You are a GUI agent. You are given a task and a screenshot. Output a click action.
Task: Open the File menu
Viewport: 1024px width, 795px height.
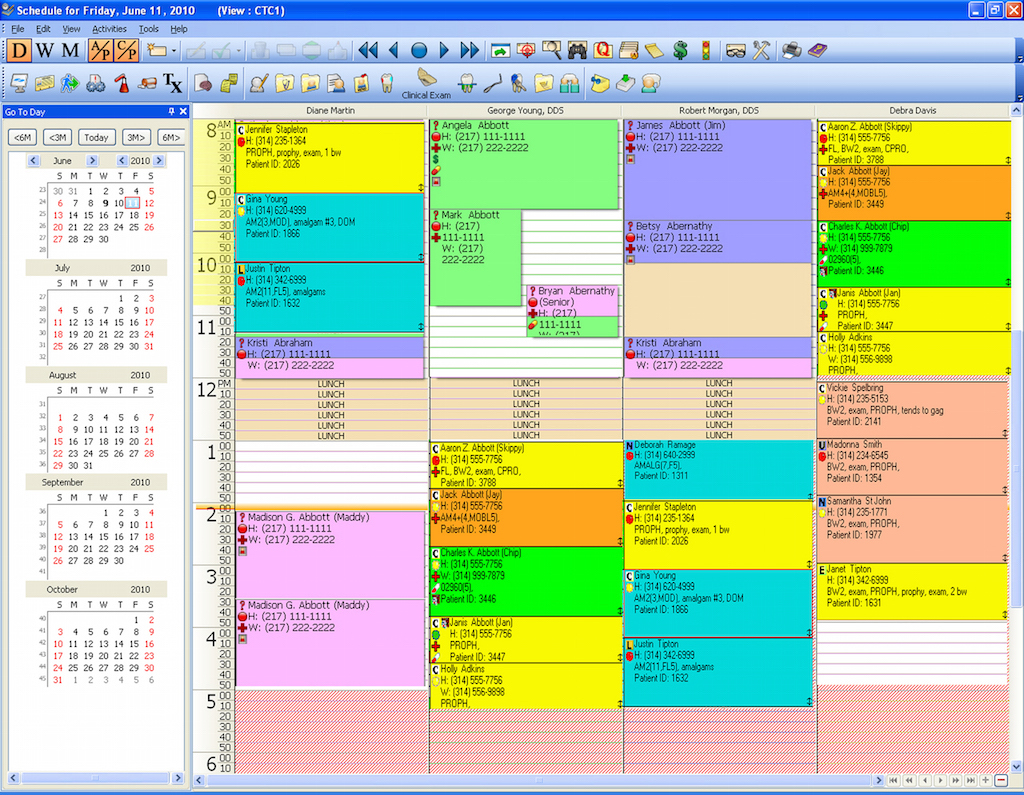[18, 29]
